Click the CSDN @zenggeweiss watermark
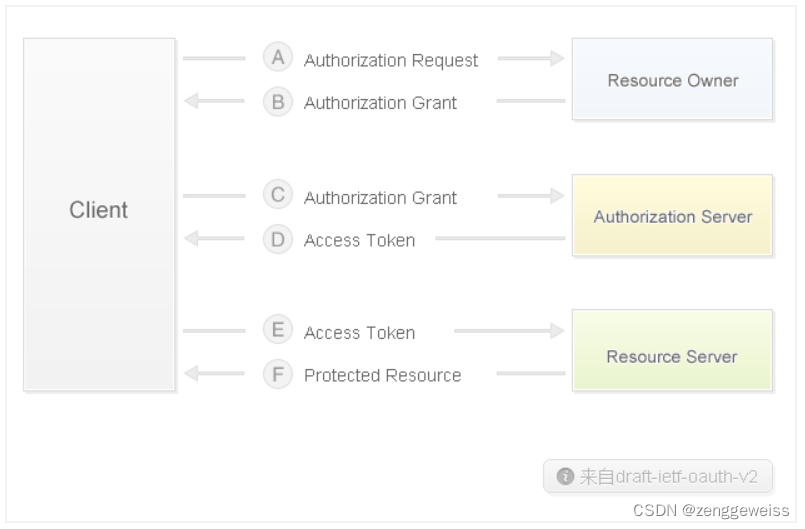 (711, 510)
